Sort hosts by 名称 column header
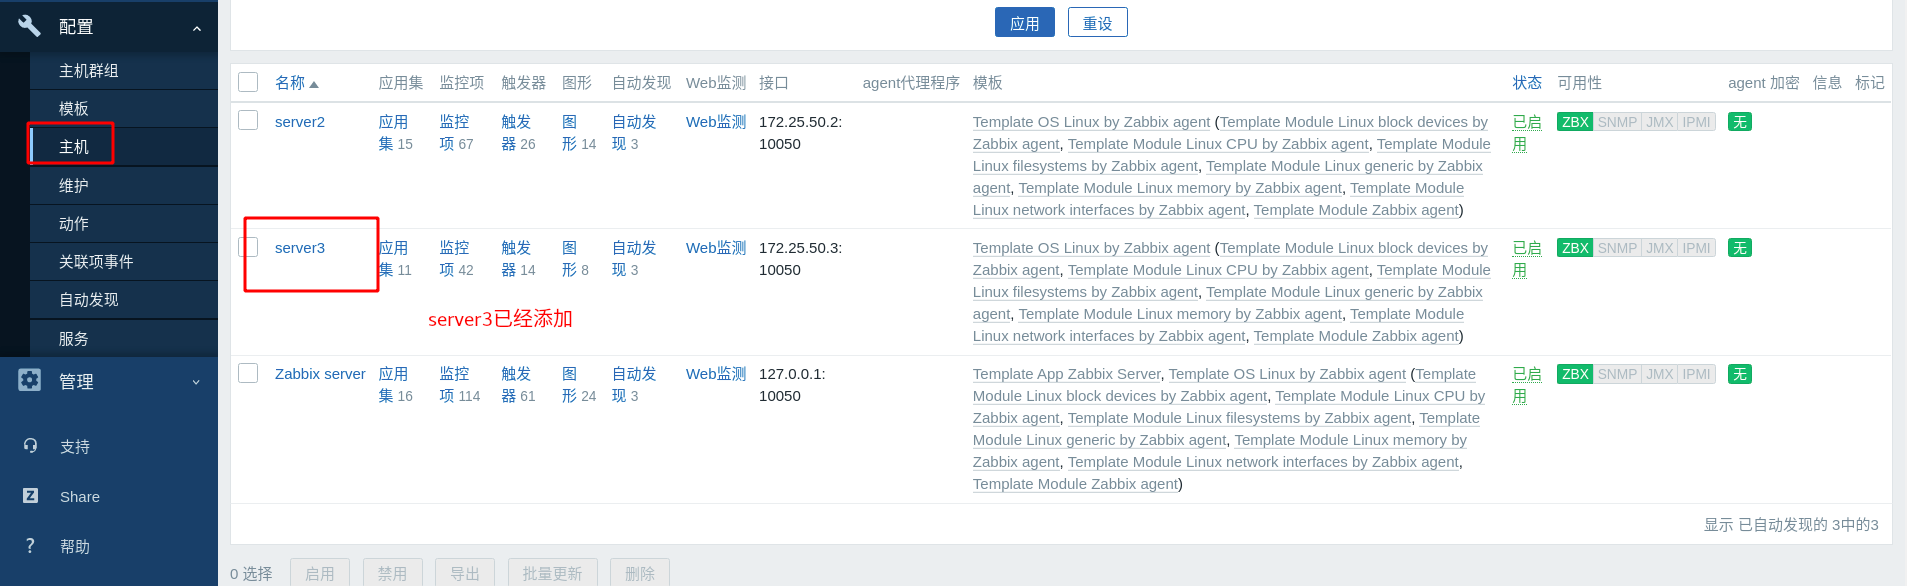The width and height of the screenshot is (1907, 586). (x=296, y=83)
